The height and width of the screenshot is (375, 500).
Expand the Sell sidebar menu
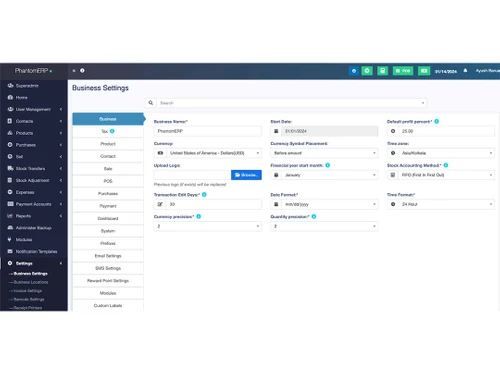click(x=33, y=157)
